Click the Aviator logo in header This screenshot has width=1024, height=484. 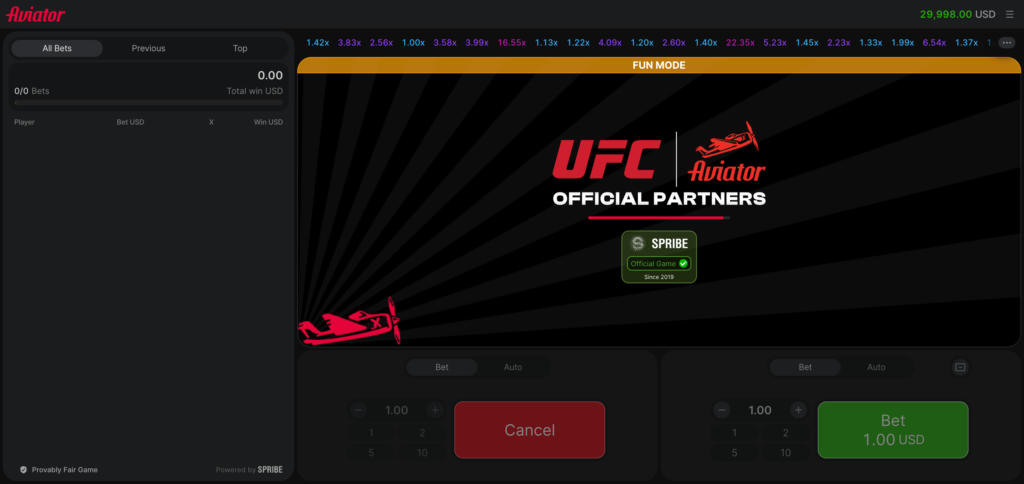[36, 14]
